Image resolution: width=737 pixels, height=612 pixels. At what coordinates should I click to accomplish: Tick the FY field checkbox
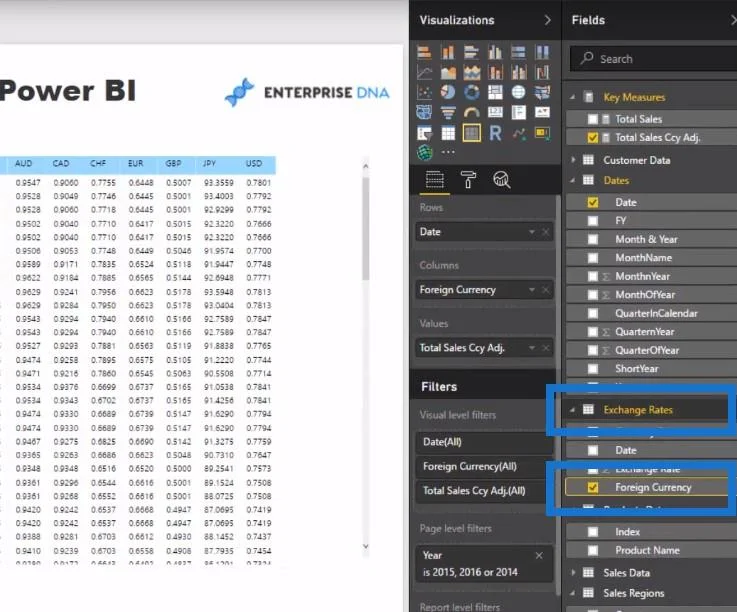pyautogui.click(x=593, y=220)
